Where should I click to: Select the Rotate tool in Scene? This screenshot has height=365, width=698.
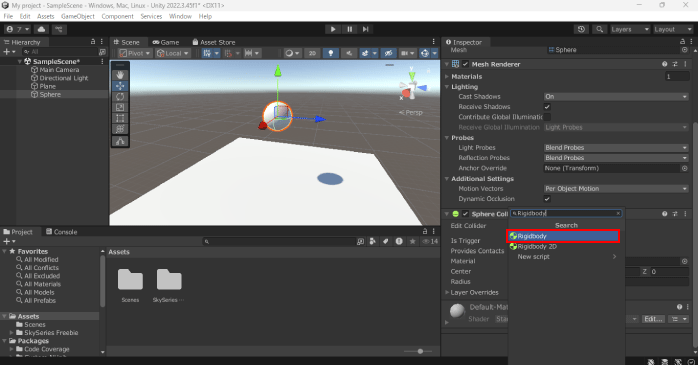tap(120, 97)
